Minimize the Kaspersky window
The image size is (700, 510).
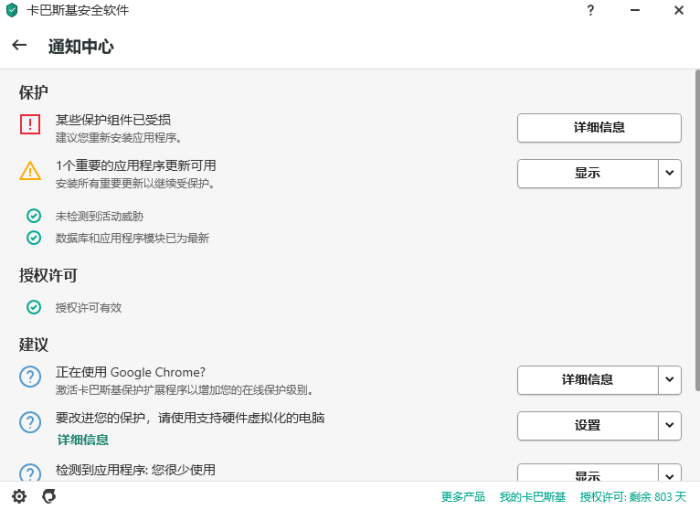[x=635, y=10]
